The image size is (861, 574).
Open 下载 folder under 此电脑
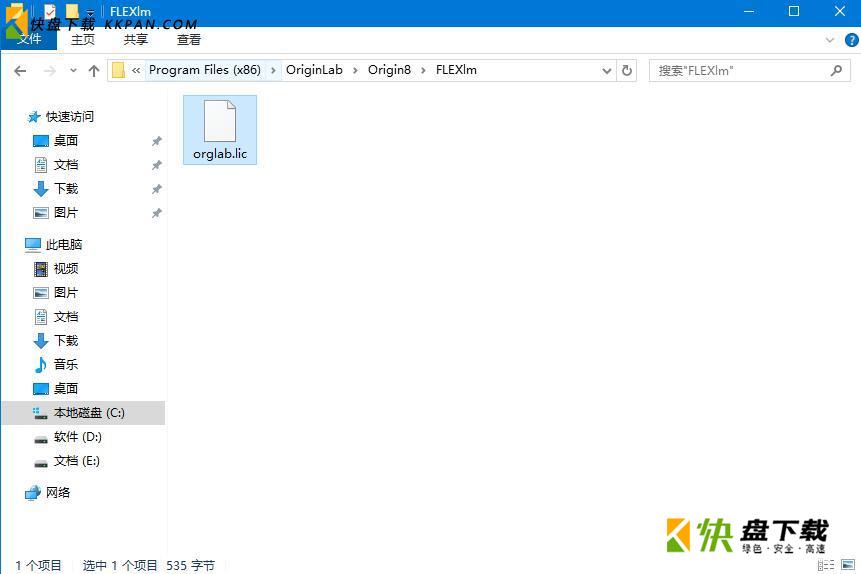pyautogui.click(x=66, y=341)
